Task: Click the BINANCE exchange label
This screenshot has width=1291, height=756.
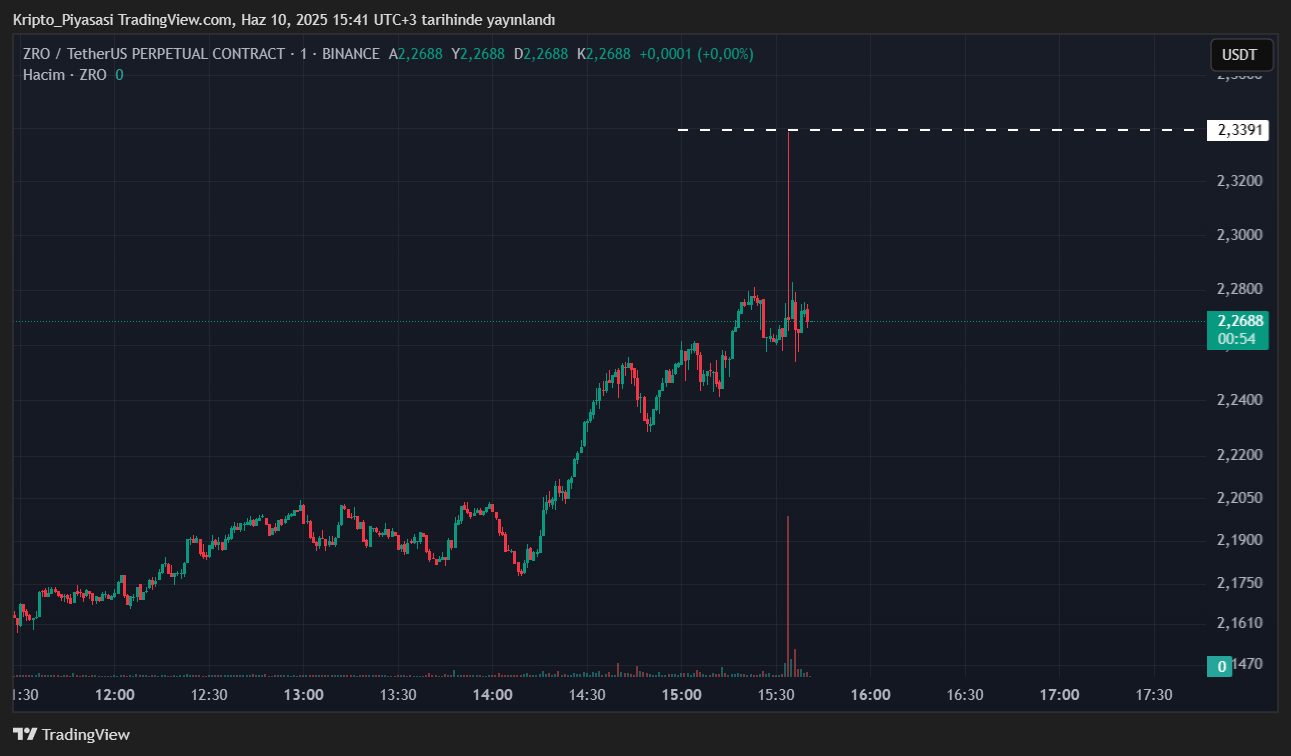Action: coord(351,54)
